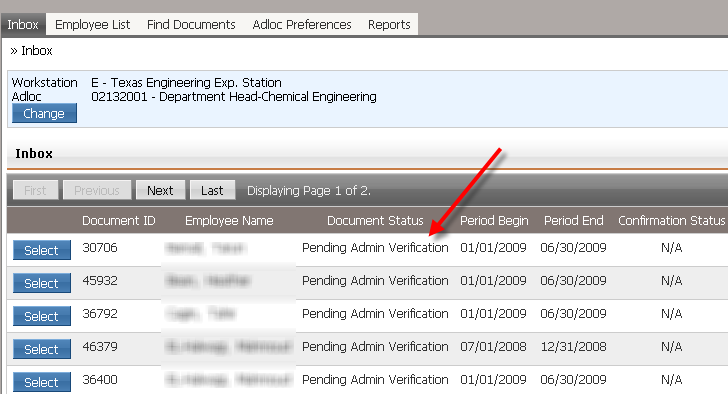Click the disabled Previous page button
The width and height of the screenshot is (728, 394).
97,190
